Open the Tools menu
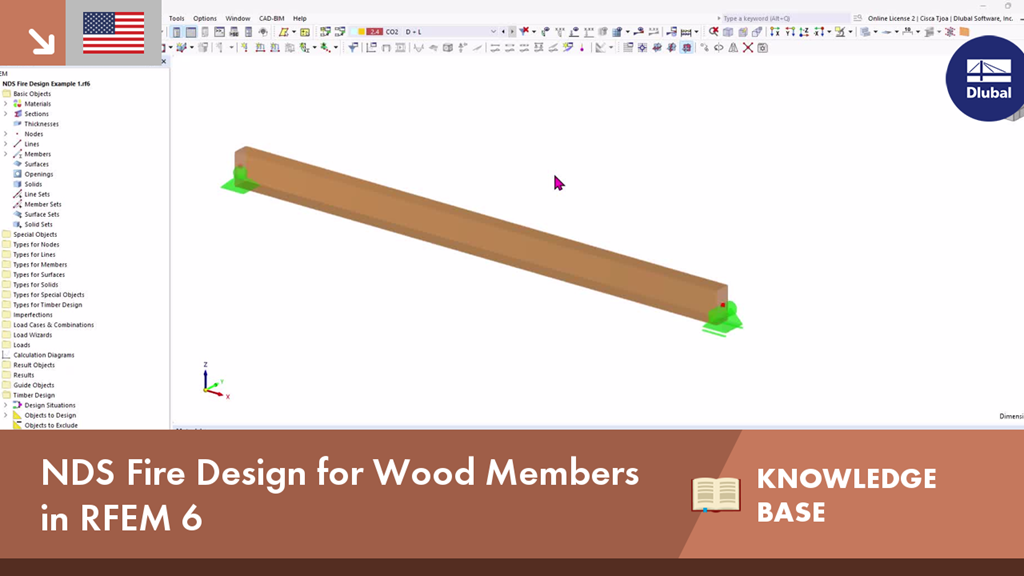The width and height of the screenshot is (1024, 576). pos(176,18)
